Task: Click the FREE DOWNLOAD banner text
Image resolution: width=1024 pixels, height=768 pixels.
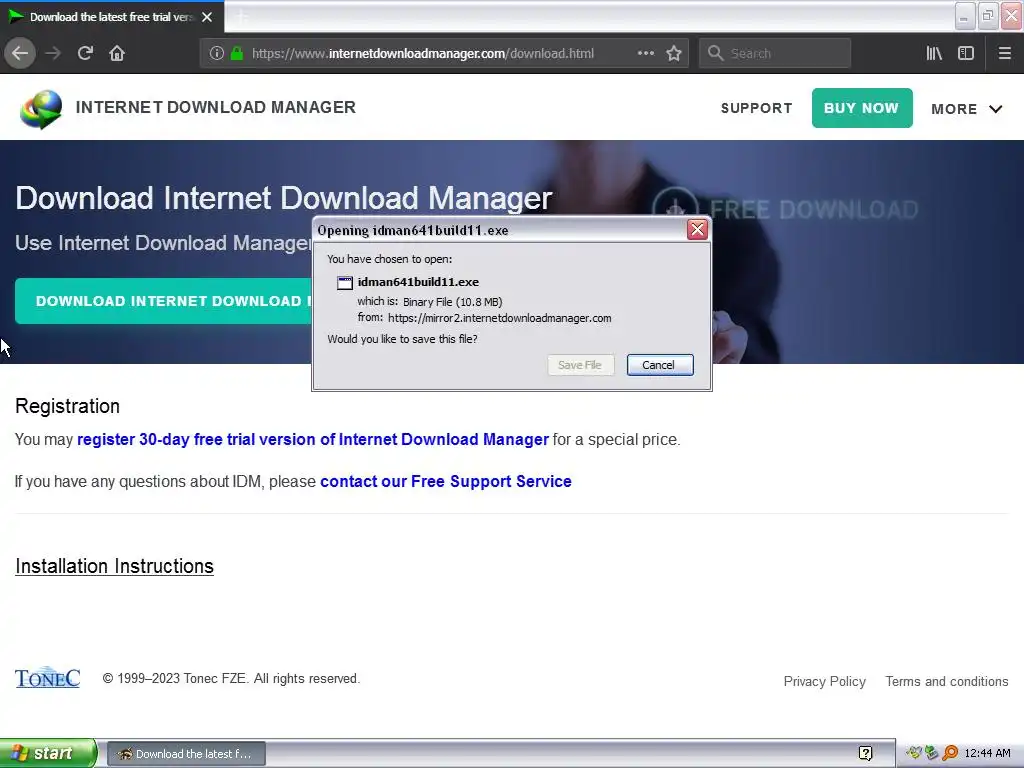Action: 813,210
